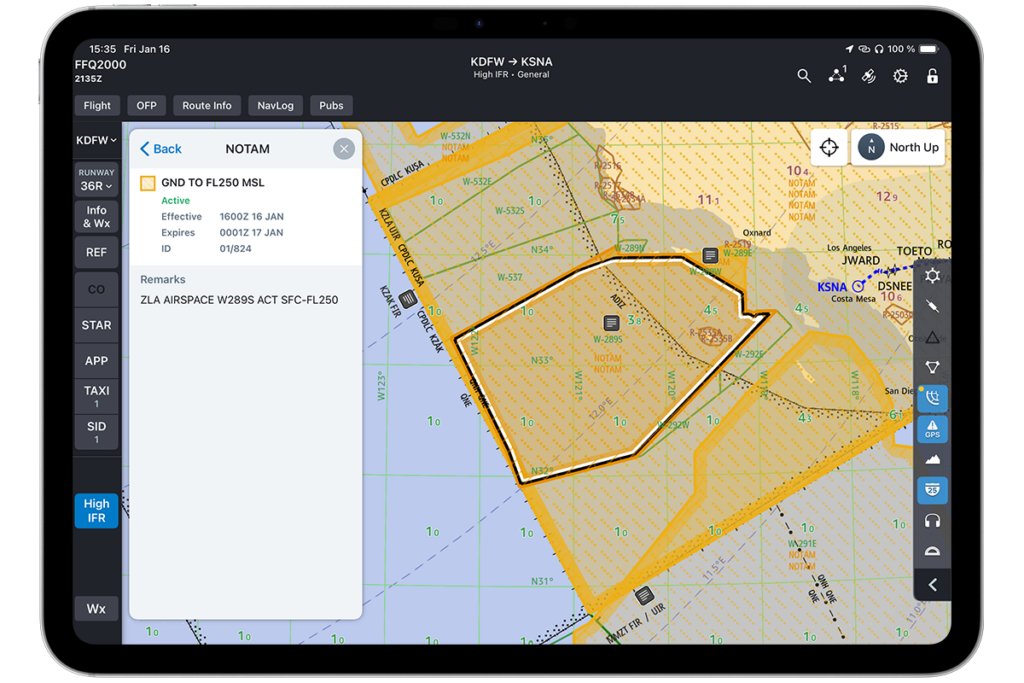This screenshot has width=1024, height=683.
Task: Open the search icon in top bar
Action: pos(805,75)
